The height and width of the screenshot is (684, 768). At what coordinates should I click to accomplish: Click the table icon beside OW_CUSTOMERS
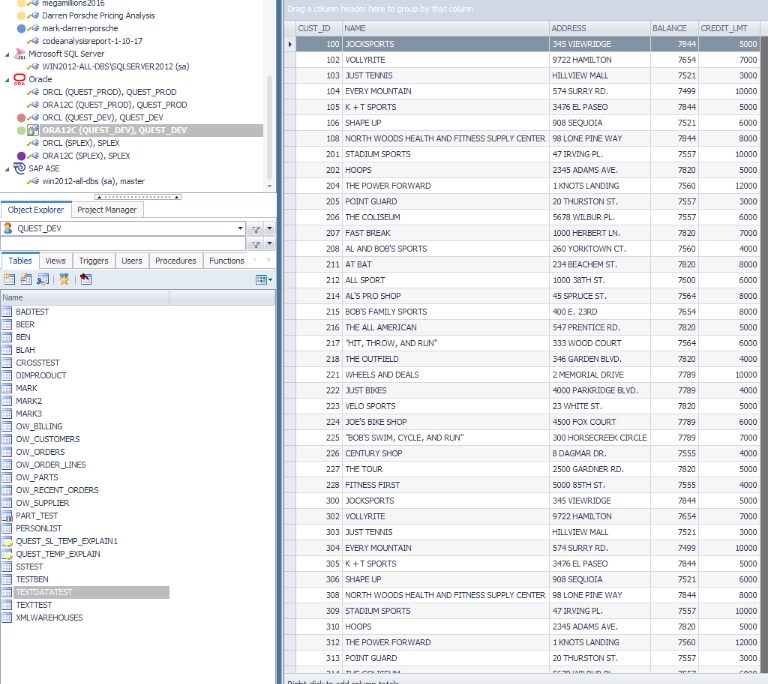[x=7, y=439]
